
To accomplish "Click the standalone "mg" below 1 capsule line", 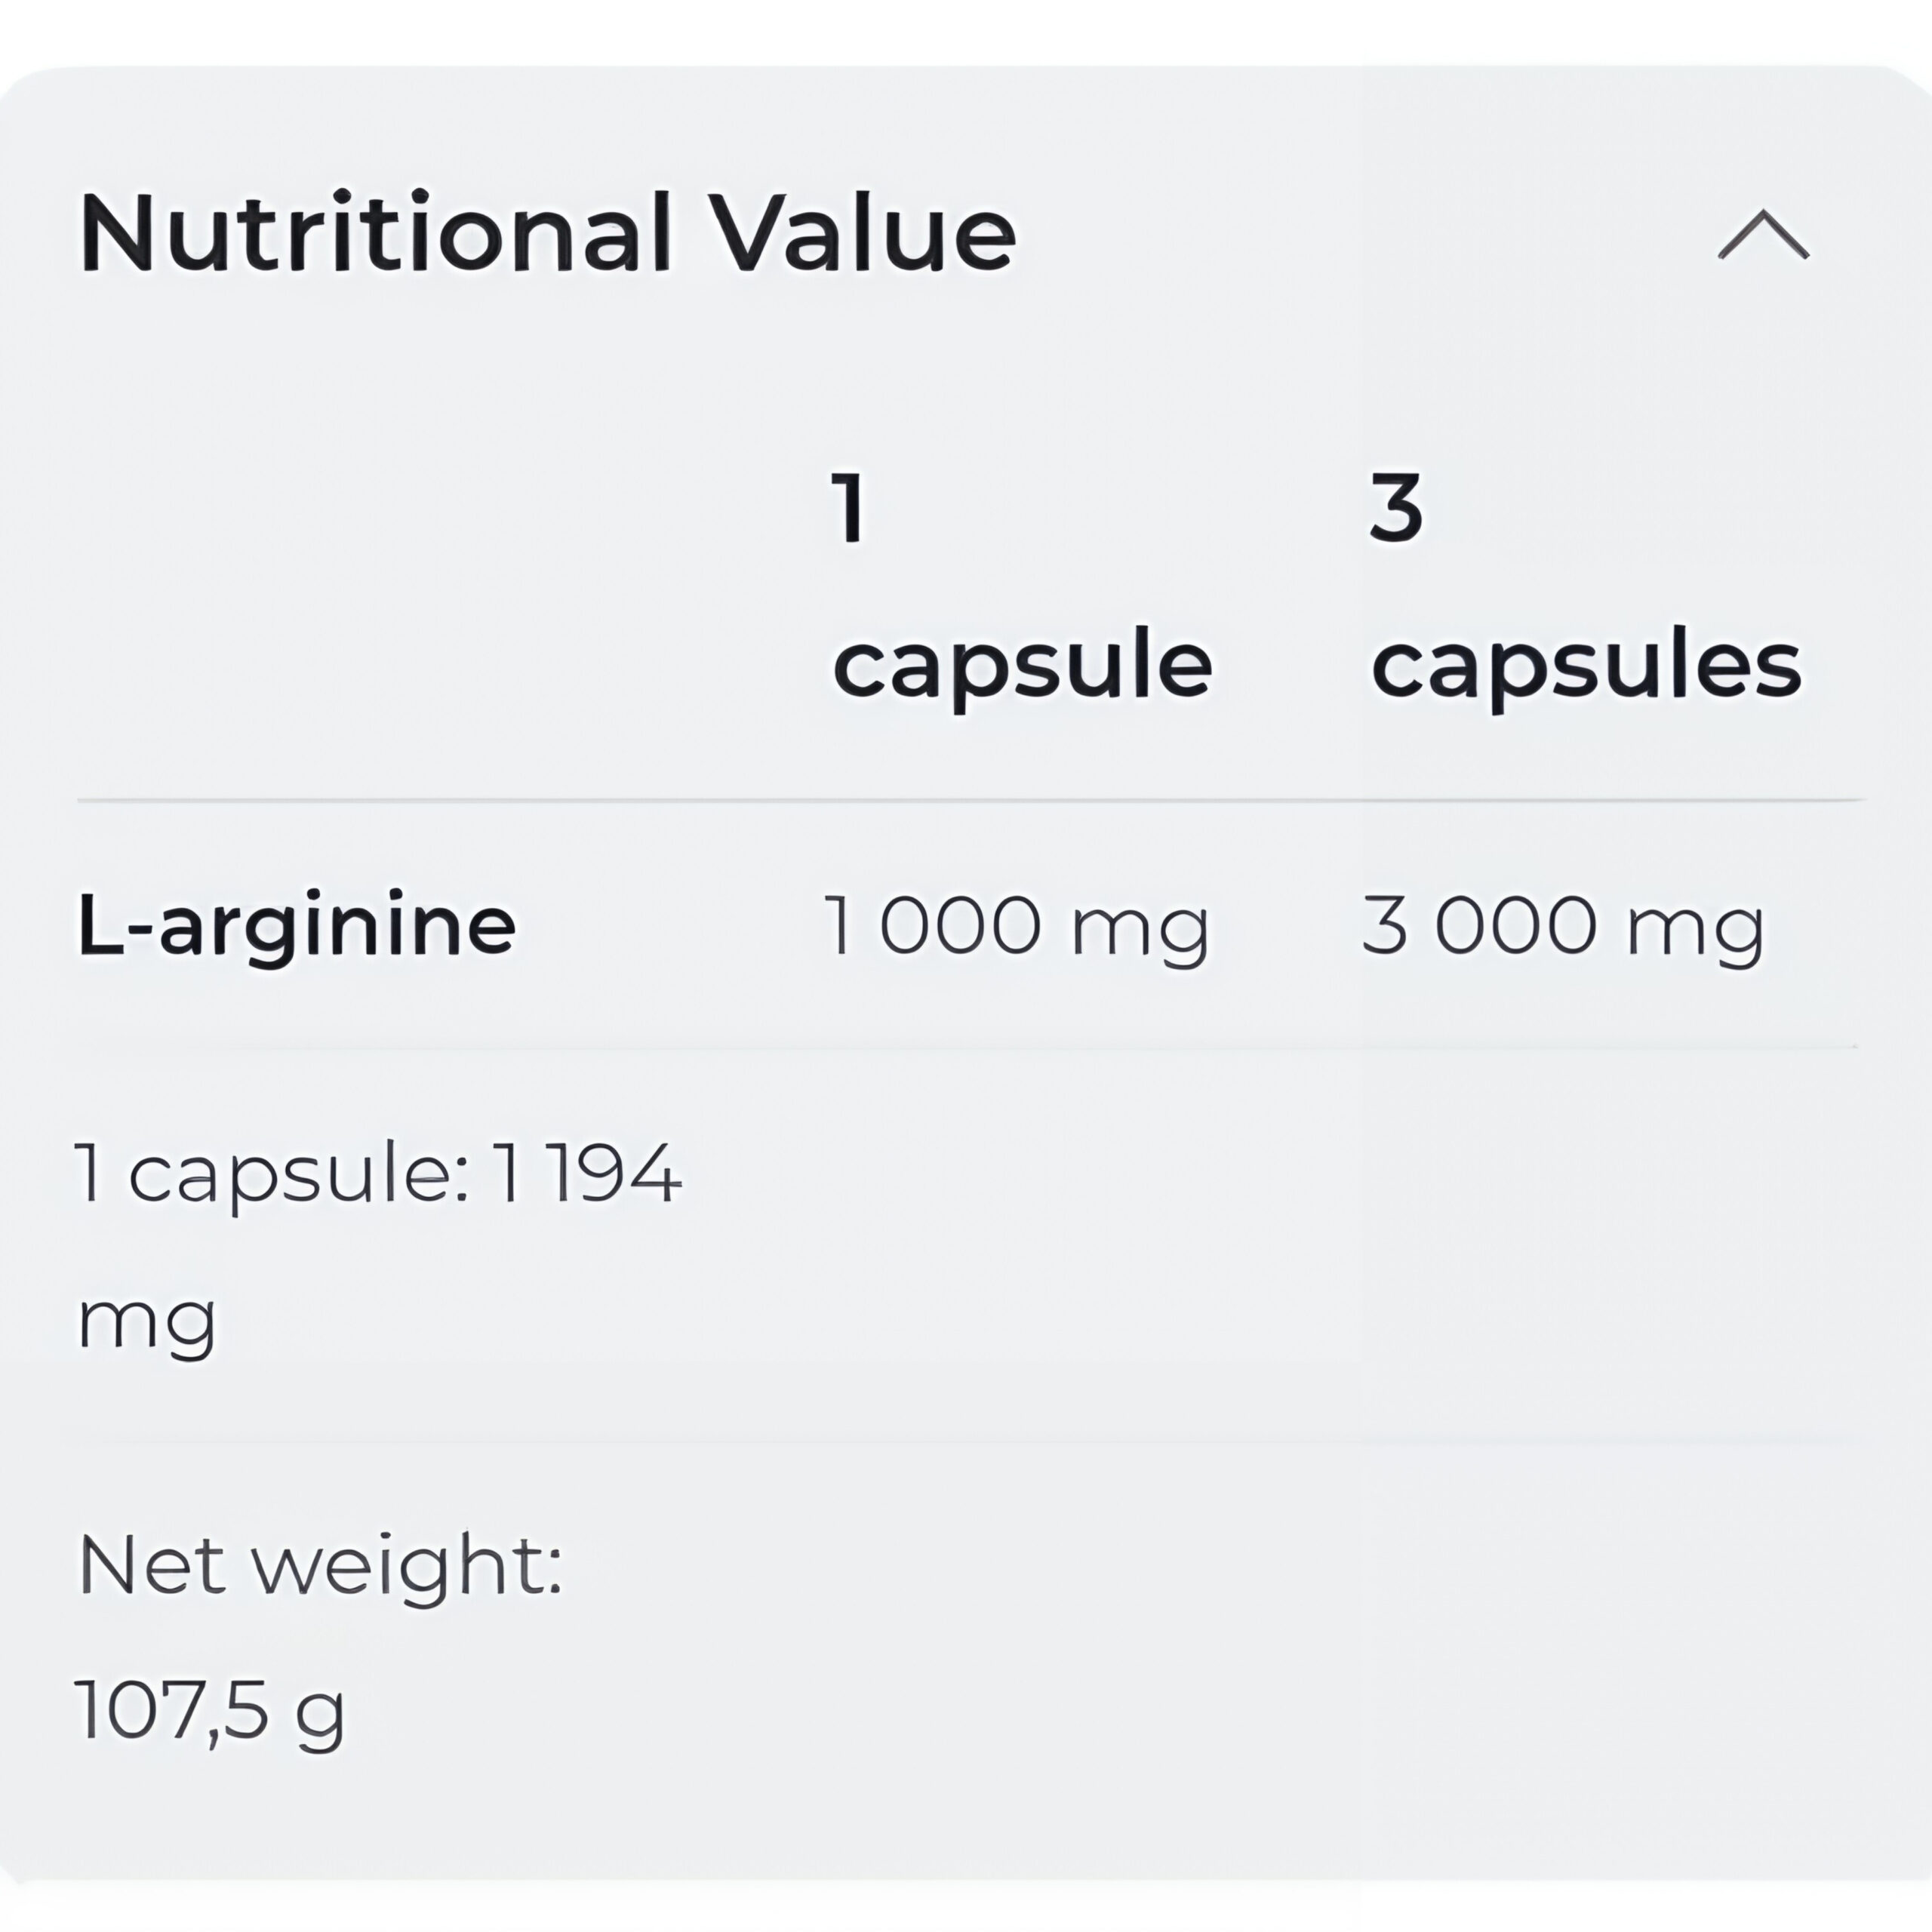I will pyautogui.click(x=146, y=1324).
